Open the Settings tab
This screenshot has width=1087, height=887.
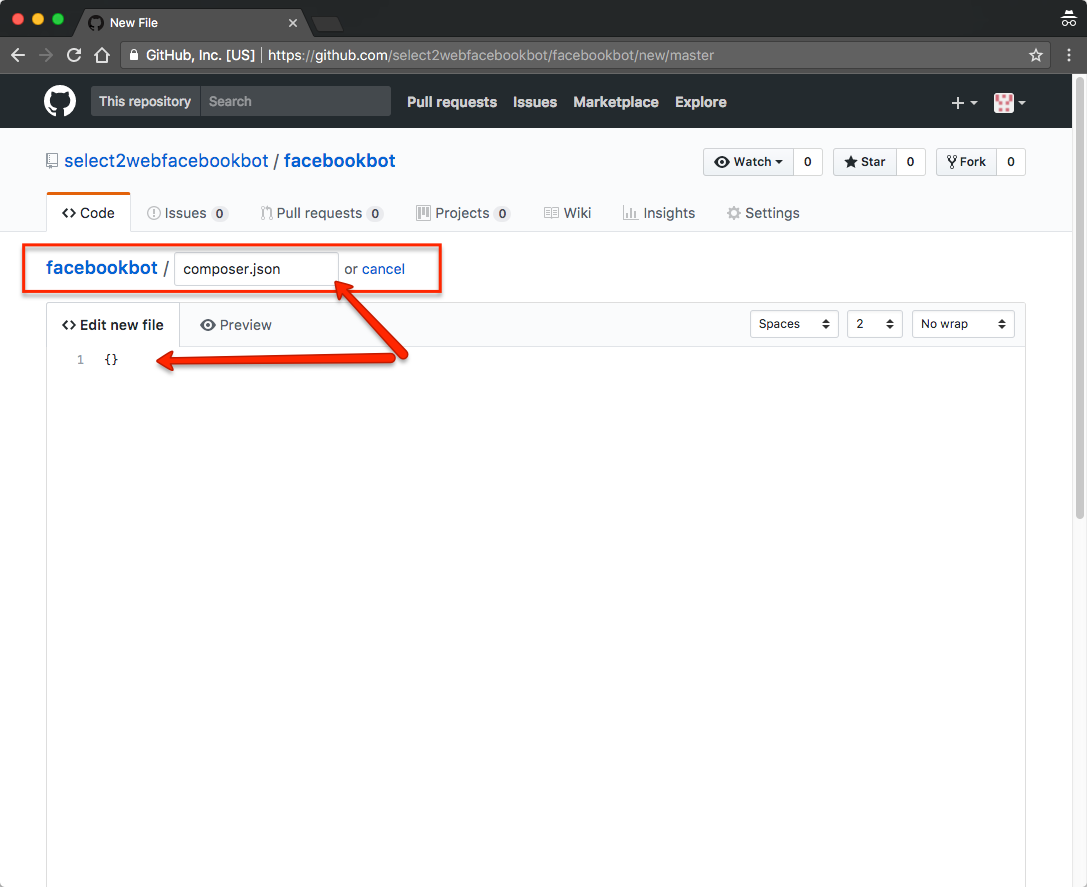763,213
